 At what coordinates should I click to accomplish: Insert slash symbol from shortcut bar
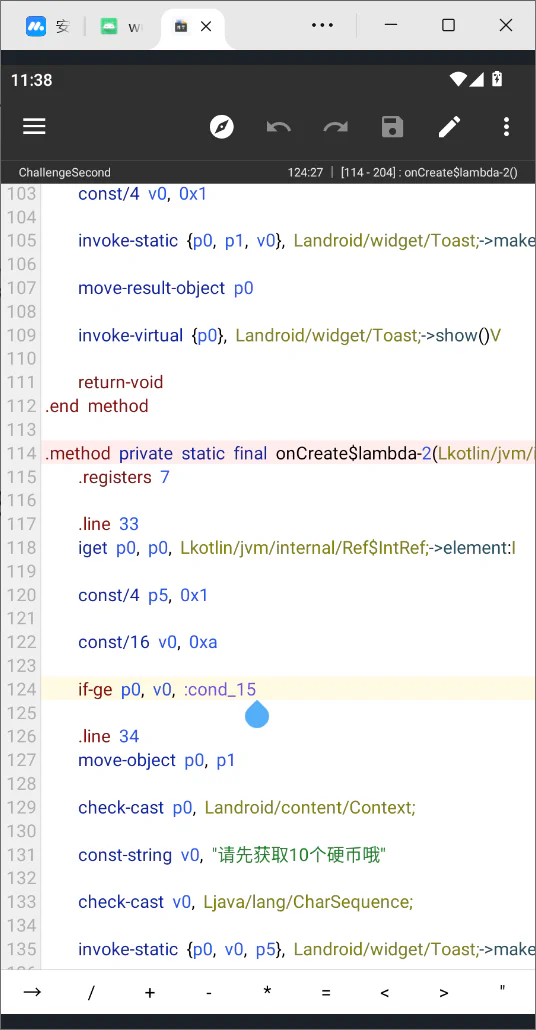click(x=91, y=993)
